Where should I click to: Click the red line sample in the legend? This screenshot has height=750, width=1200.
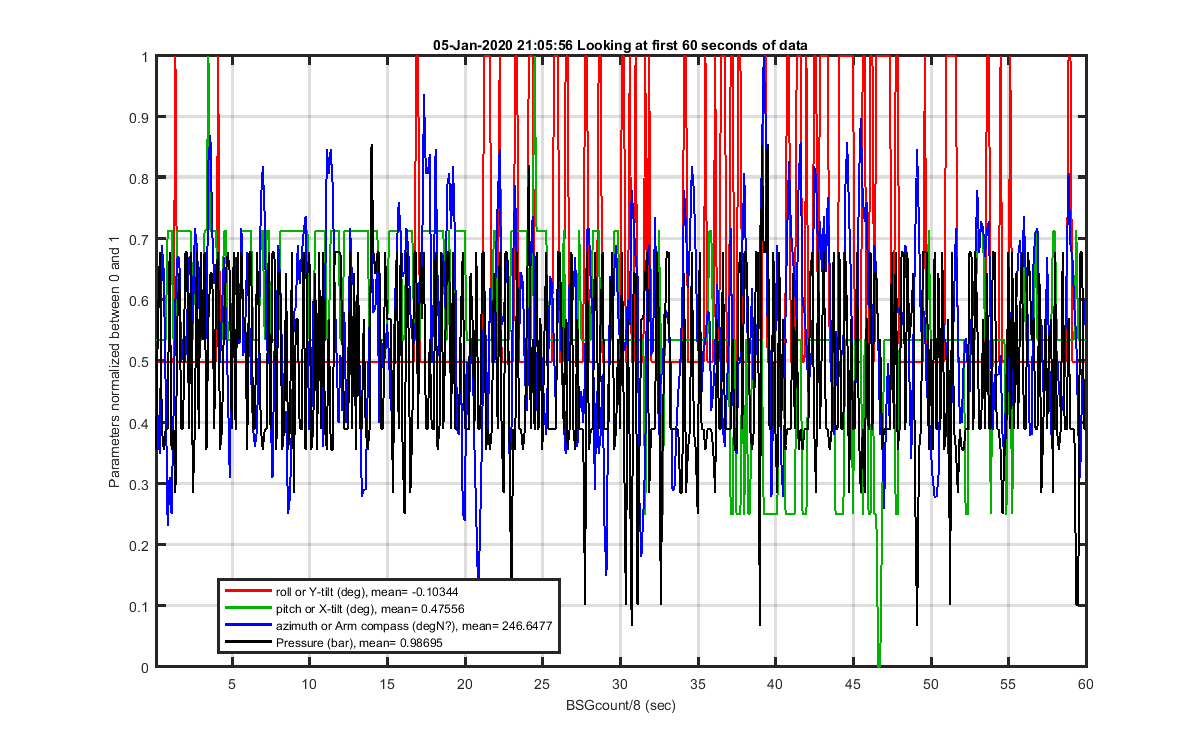pos(247,593)
